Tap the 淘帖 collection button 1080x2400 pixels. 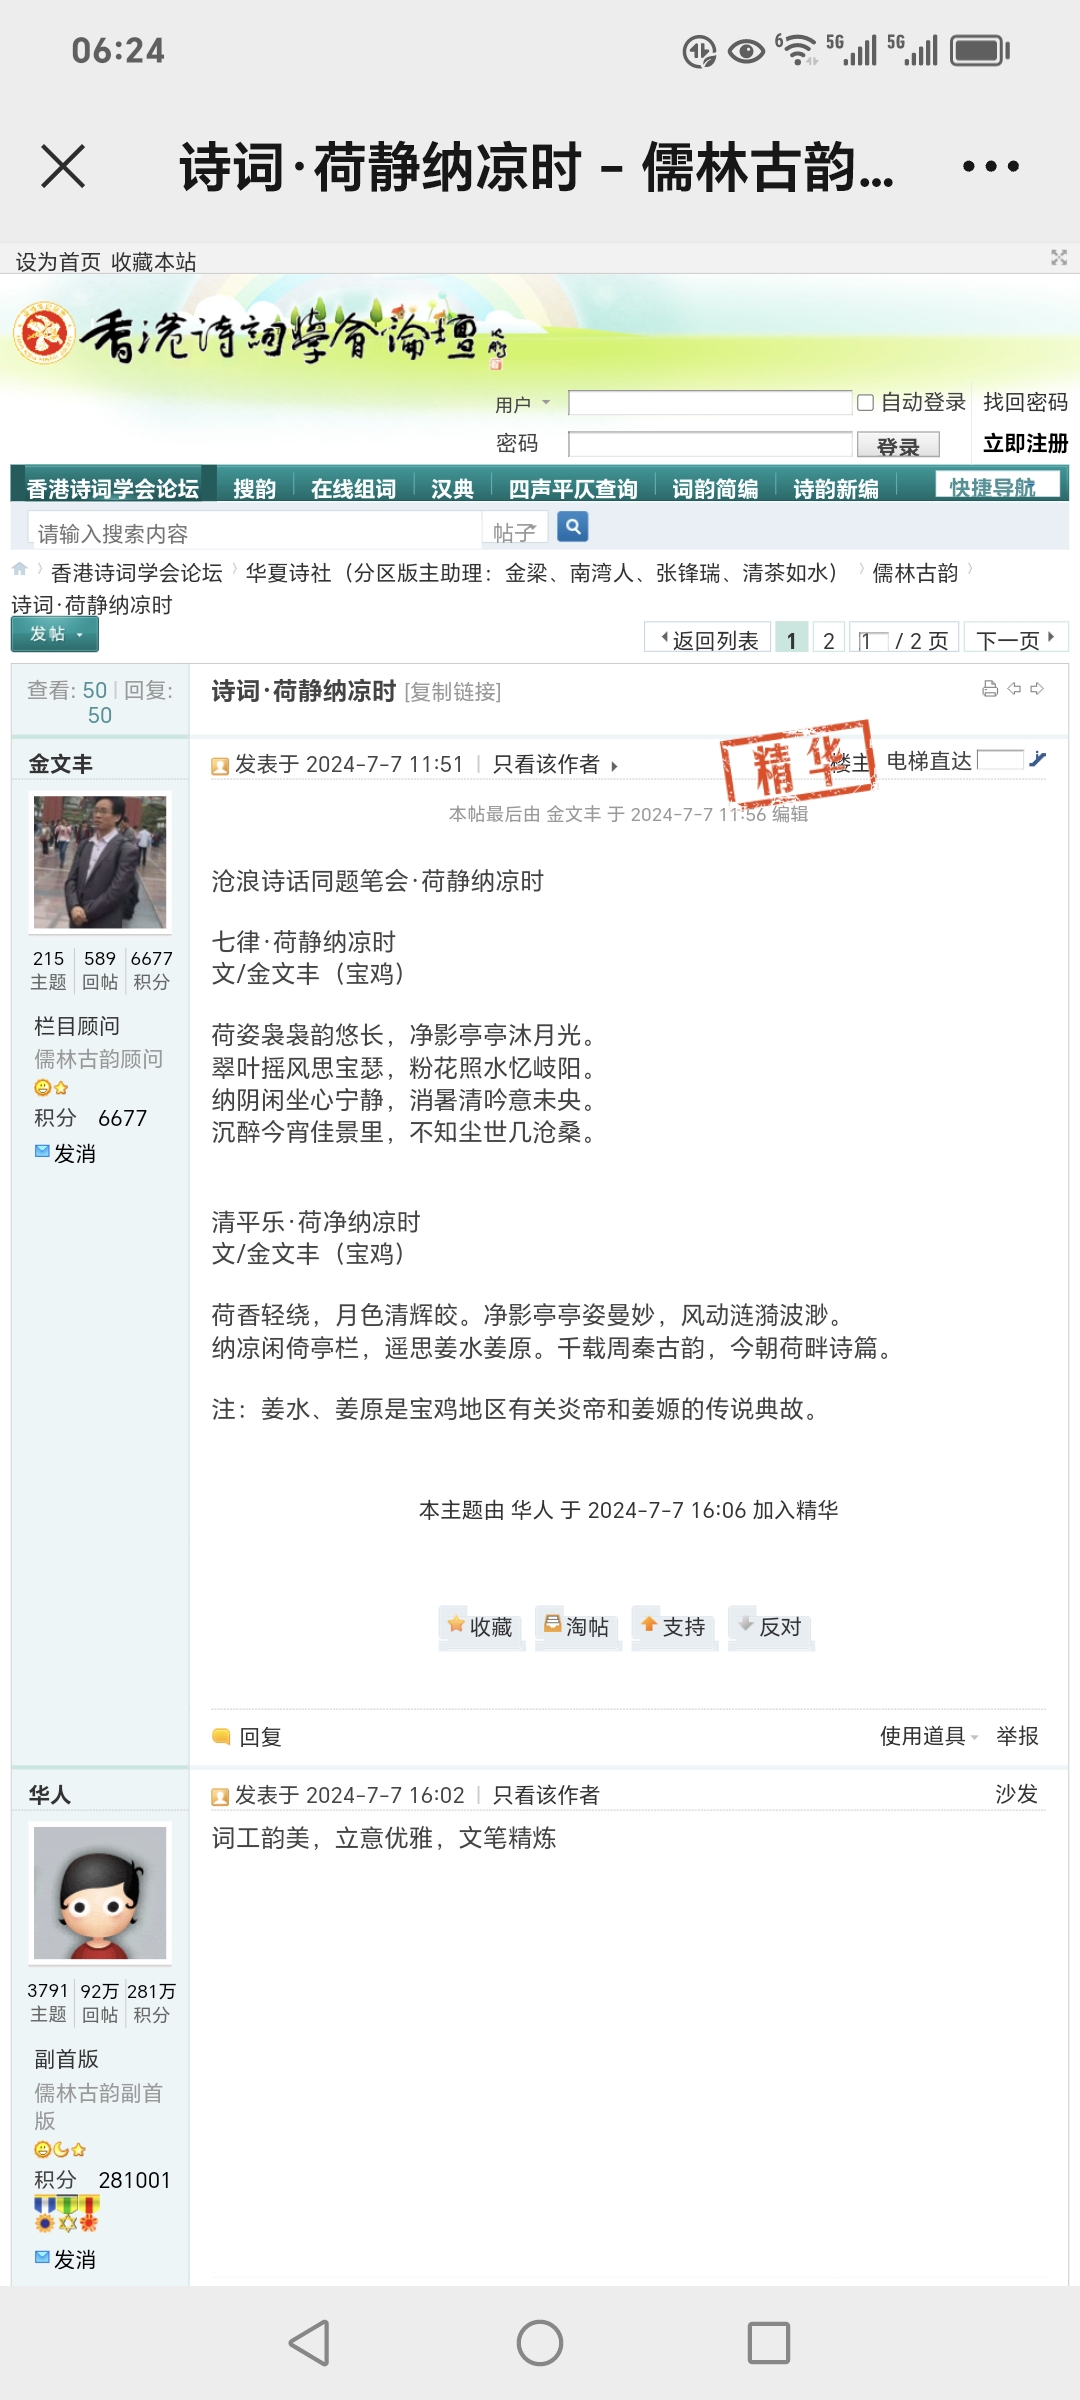[x=577, y=1626]
